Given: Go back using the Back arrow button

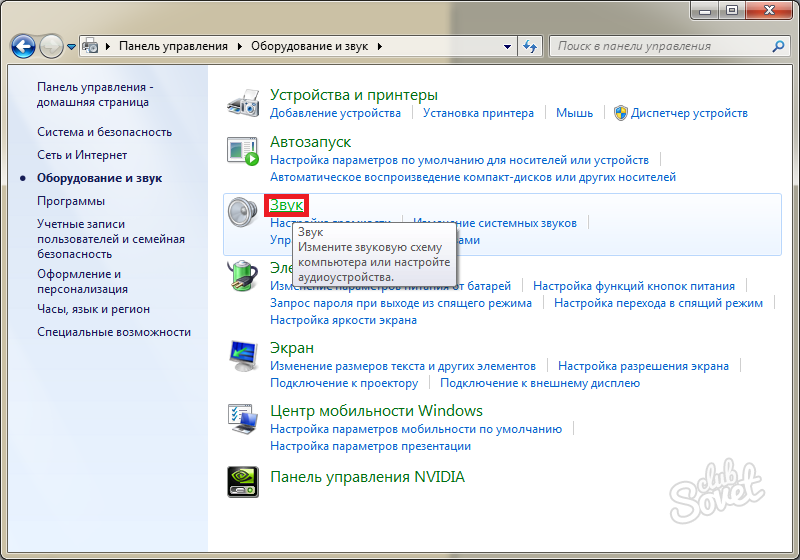Looking at the screenshot, I should click(24, 46).
